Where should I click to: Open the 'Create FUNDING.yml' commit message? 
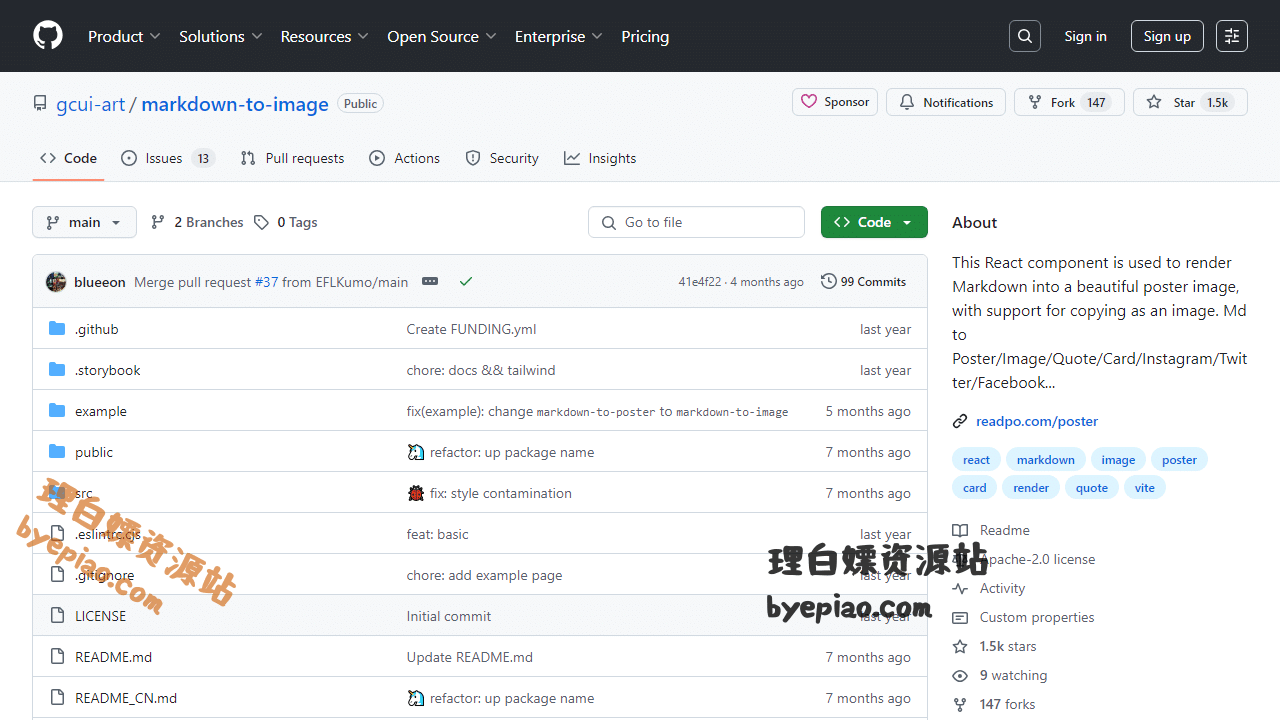[x=471, y=329]
